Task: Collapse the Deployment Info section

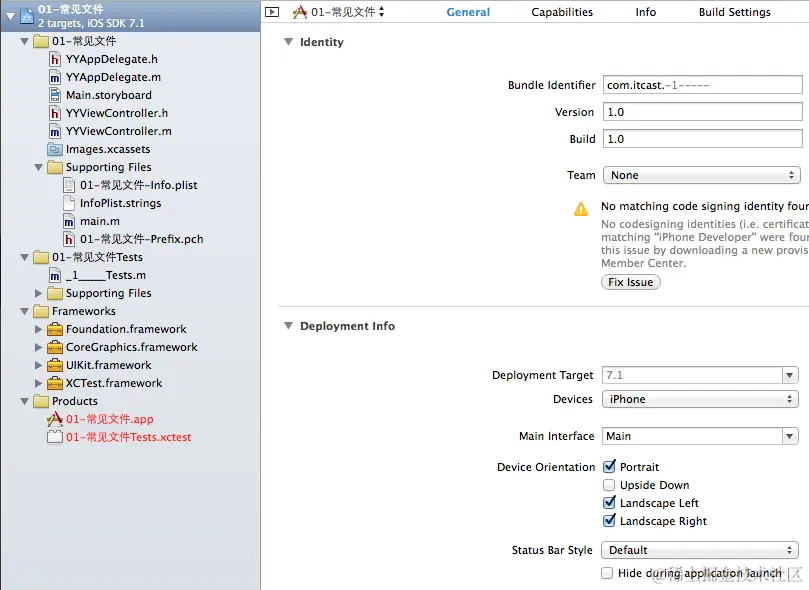Action: (x=288, y=326)
